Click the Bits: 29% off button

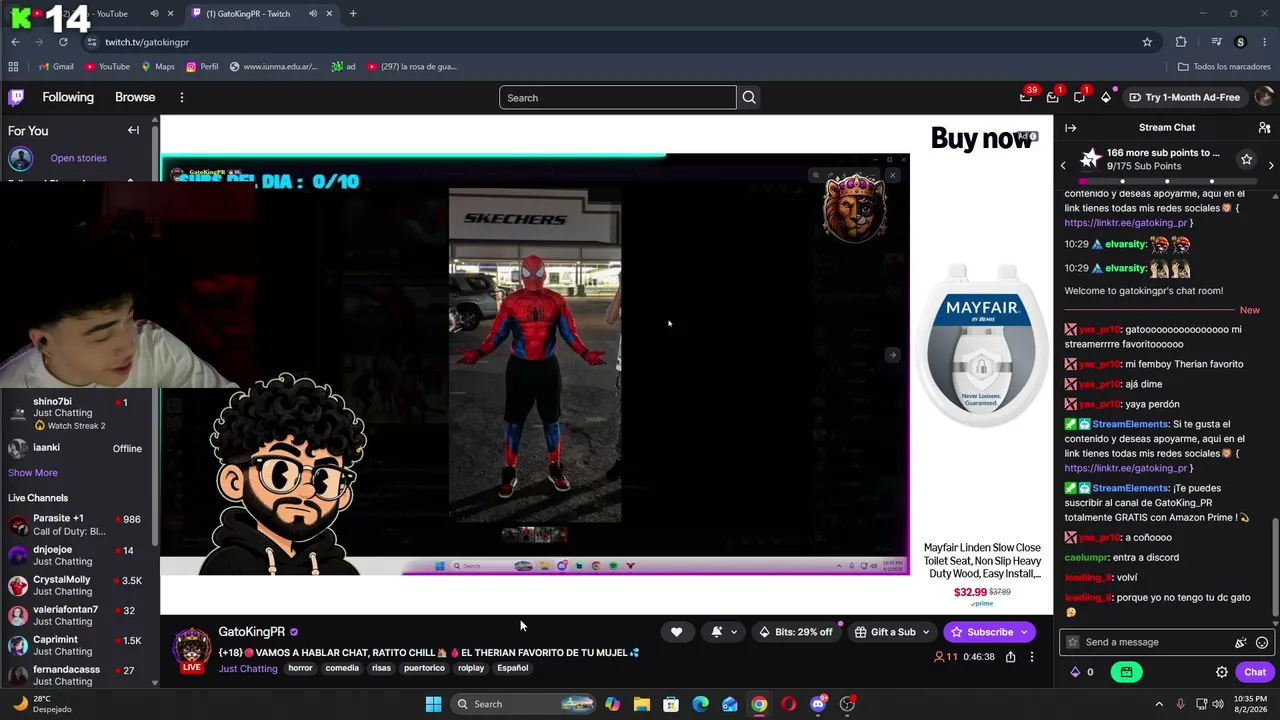pos(796,632)
